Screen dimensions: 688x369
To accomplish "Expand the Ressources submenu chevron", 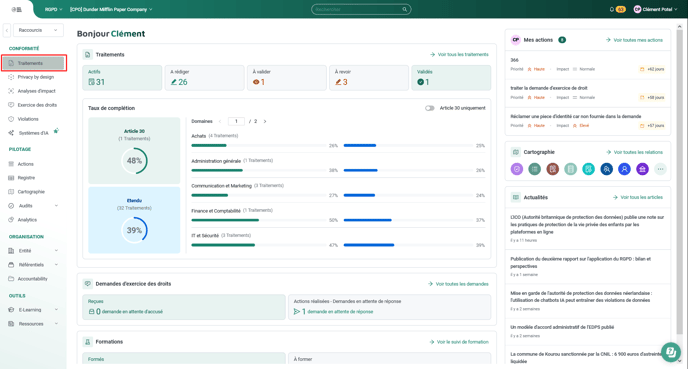I will pos(56,324).
